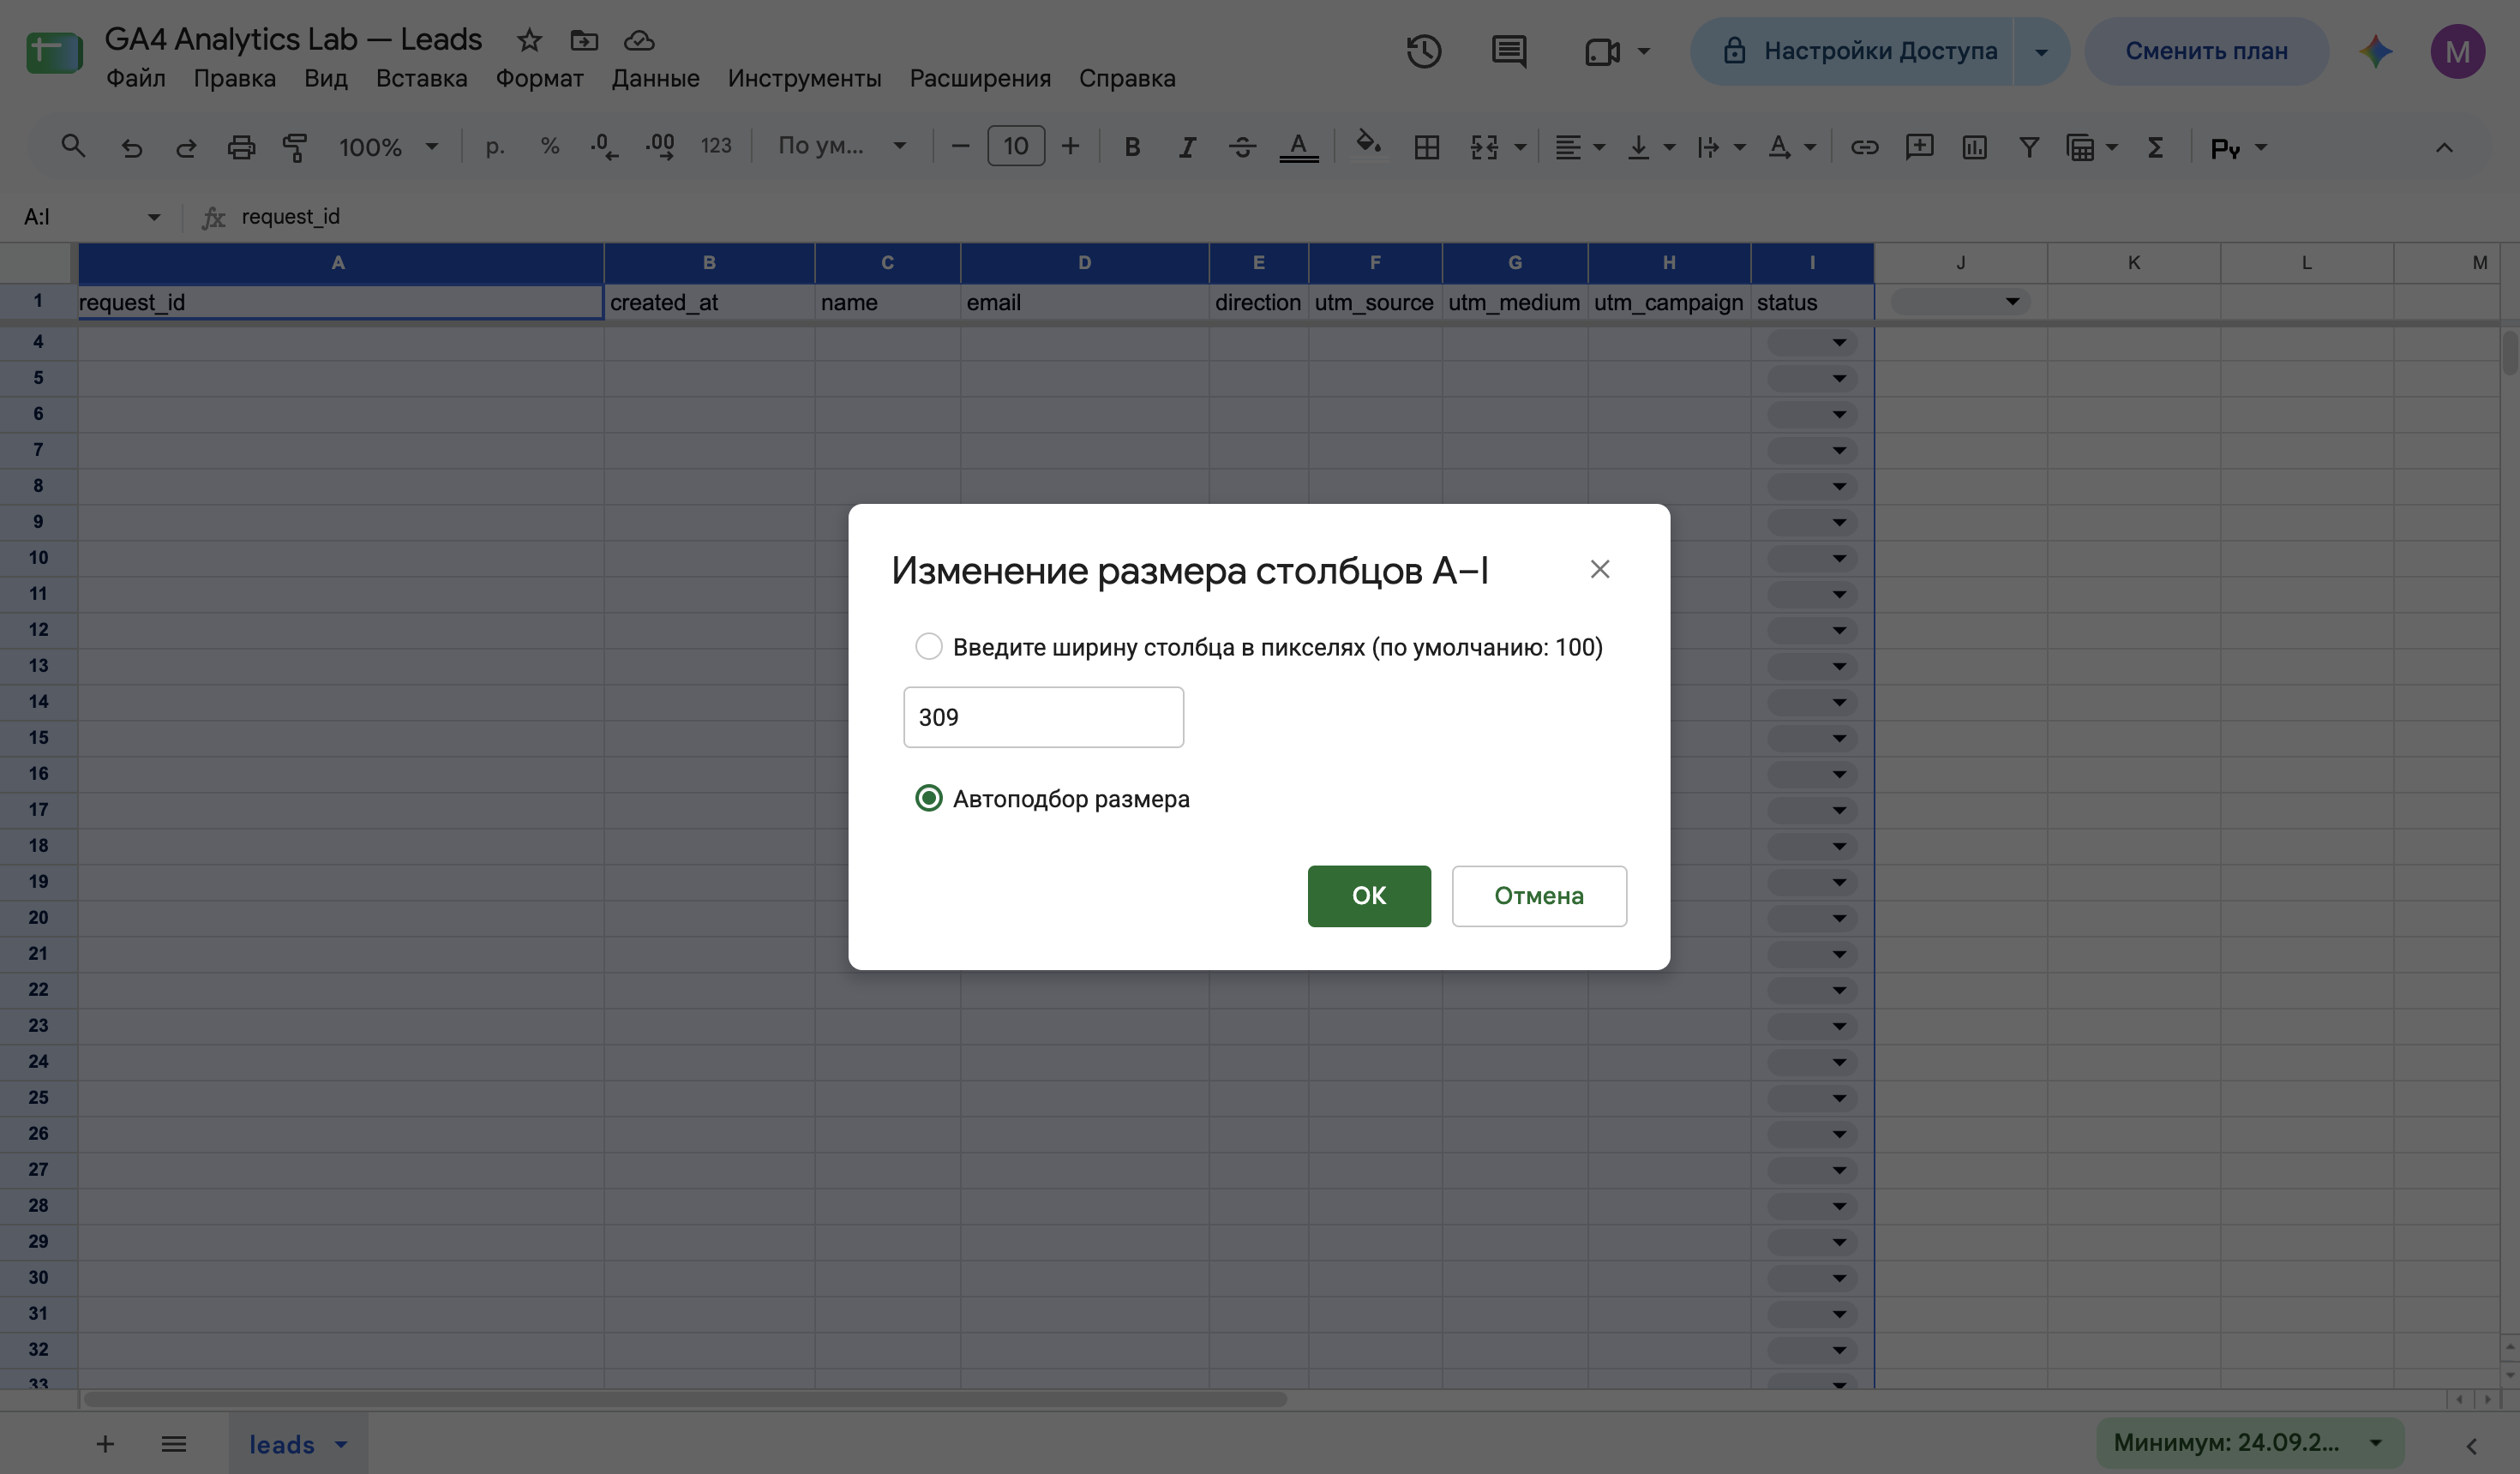Toggle strikethrough formatting
2520x1474 pixels.
1242,147
